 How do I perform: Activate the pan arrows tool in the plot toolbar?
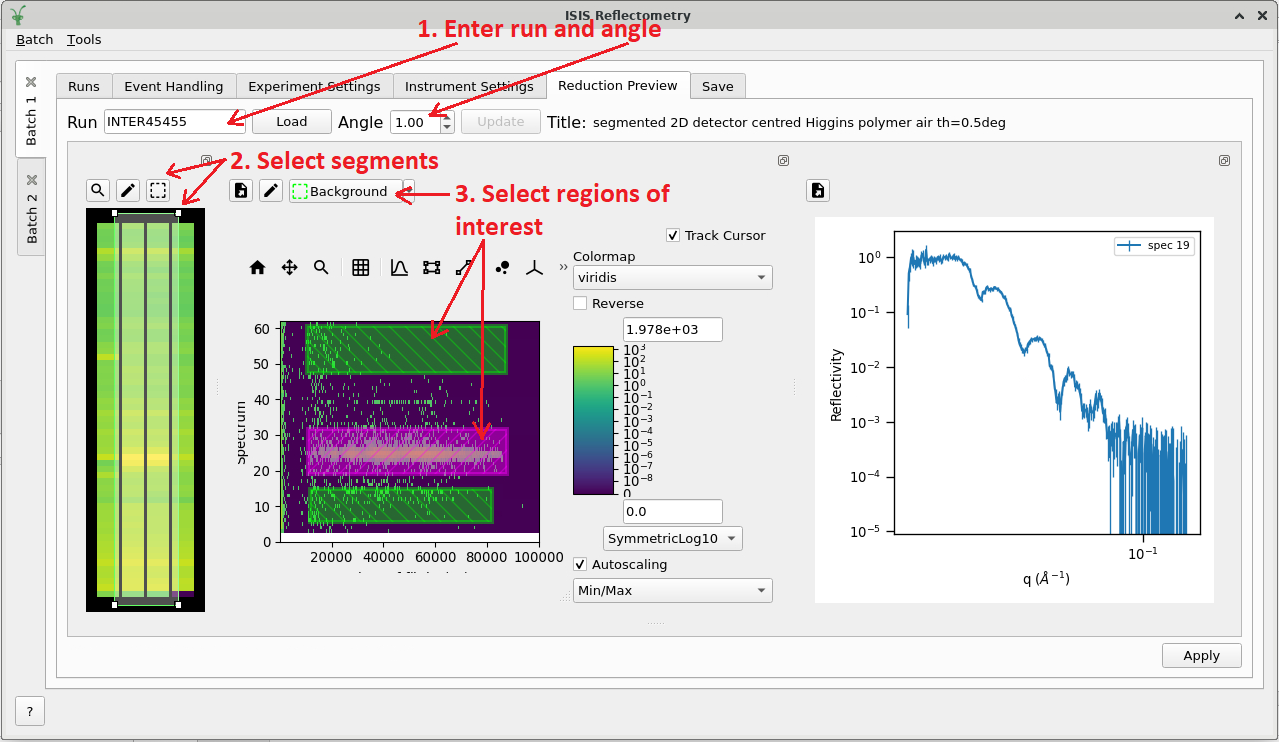click(289, 267)
